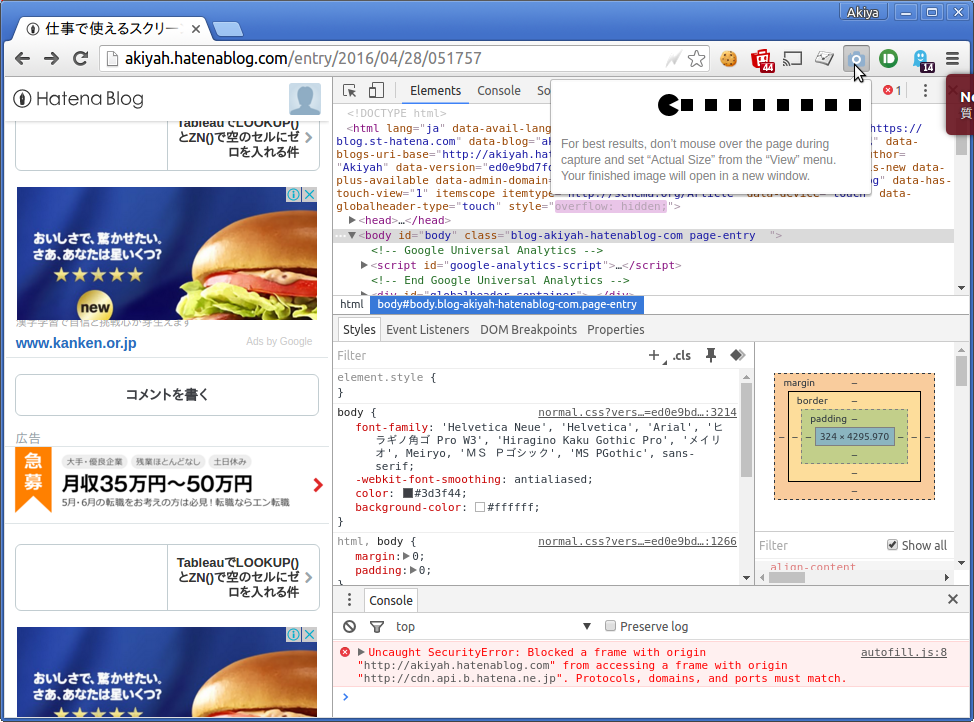This screenshot has width=974, height=722.
Task: Open the Properties tab
Action: [616, 329]
